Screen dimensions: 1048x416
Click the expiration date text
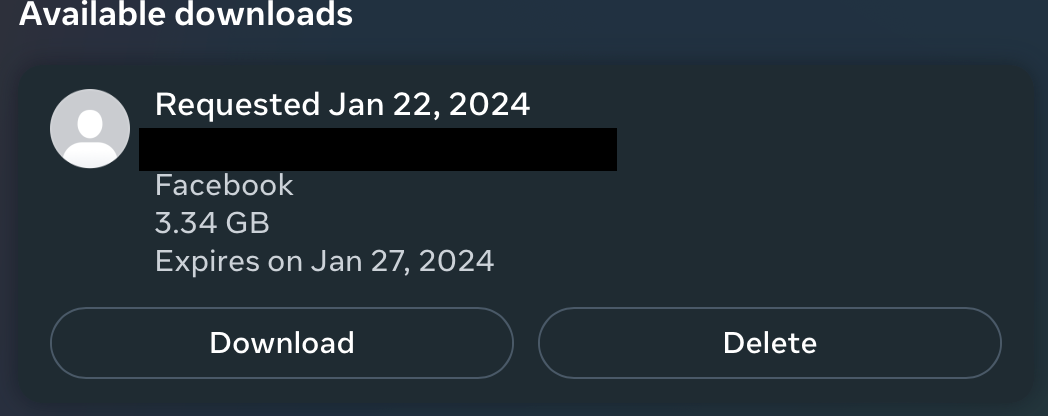324,261
